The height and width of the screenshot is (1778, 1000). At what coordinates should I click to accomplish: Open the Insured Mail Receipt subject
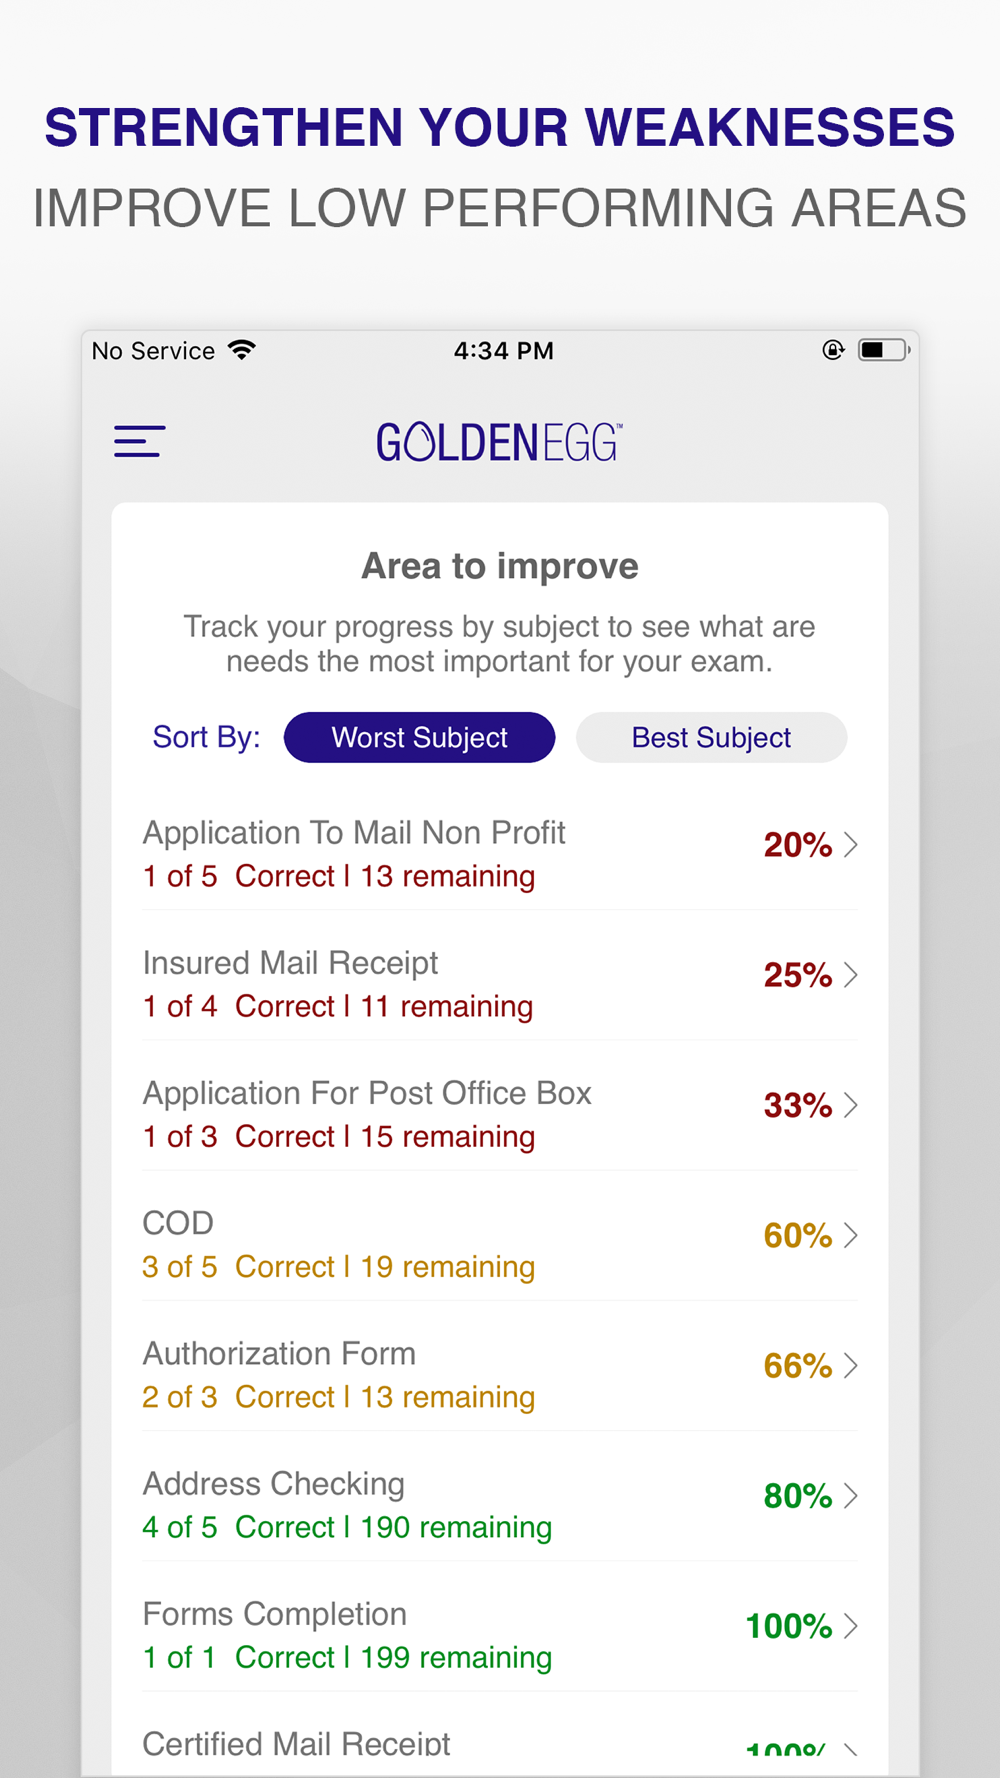(x=500, y=984)
